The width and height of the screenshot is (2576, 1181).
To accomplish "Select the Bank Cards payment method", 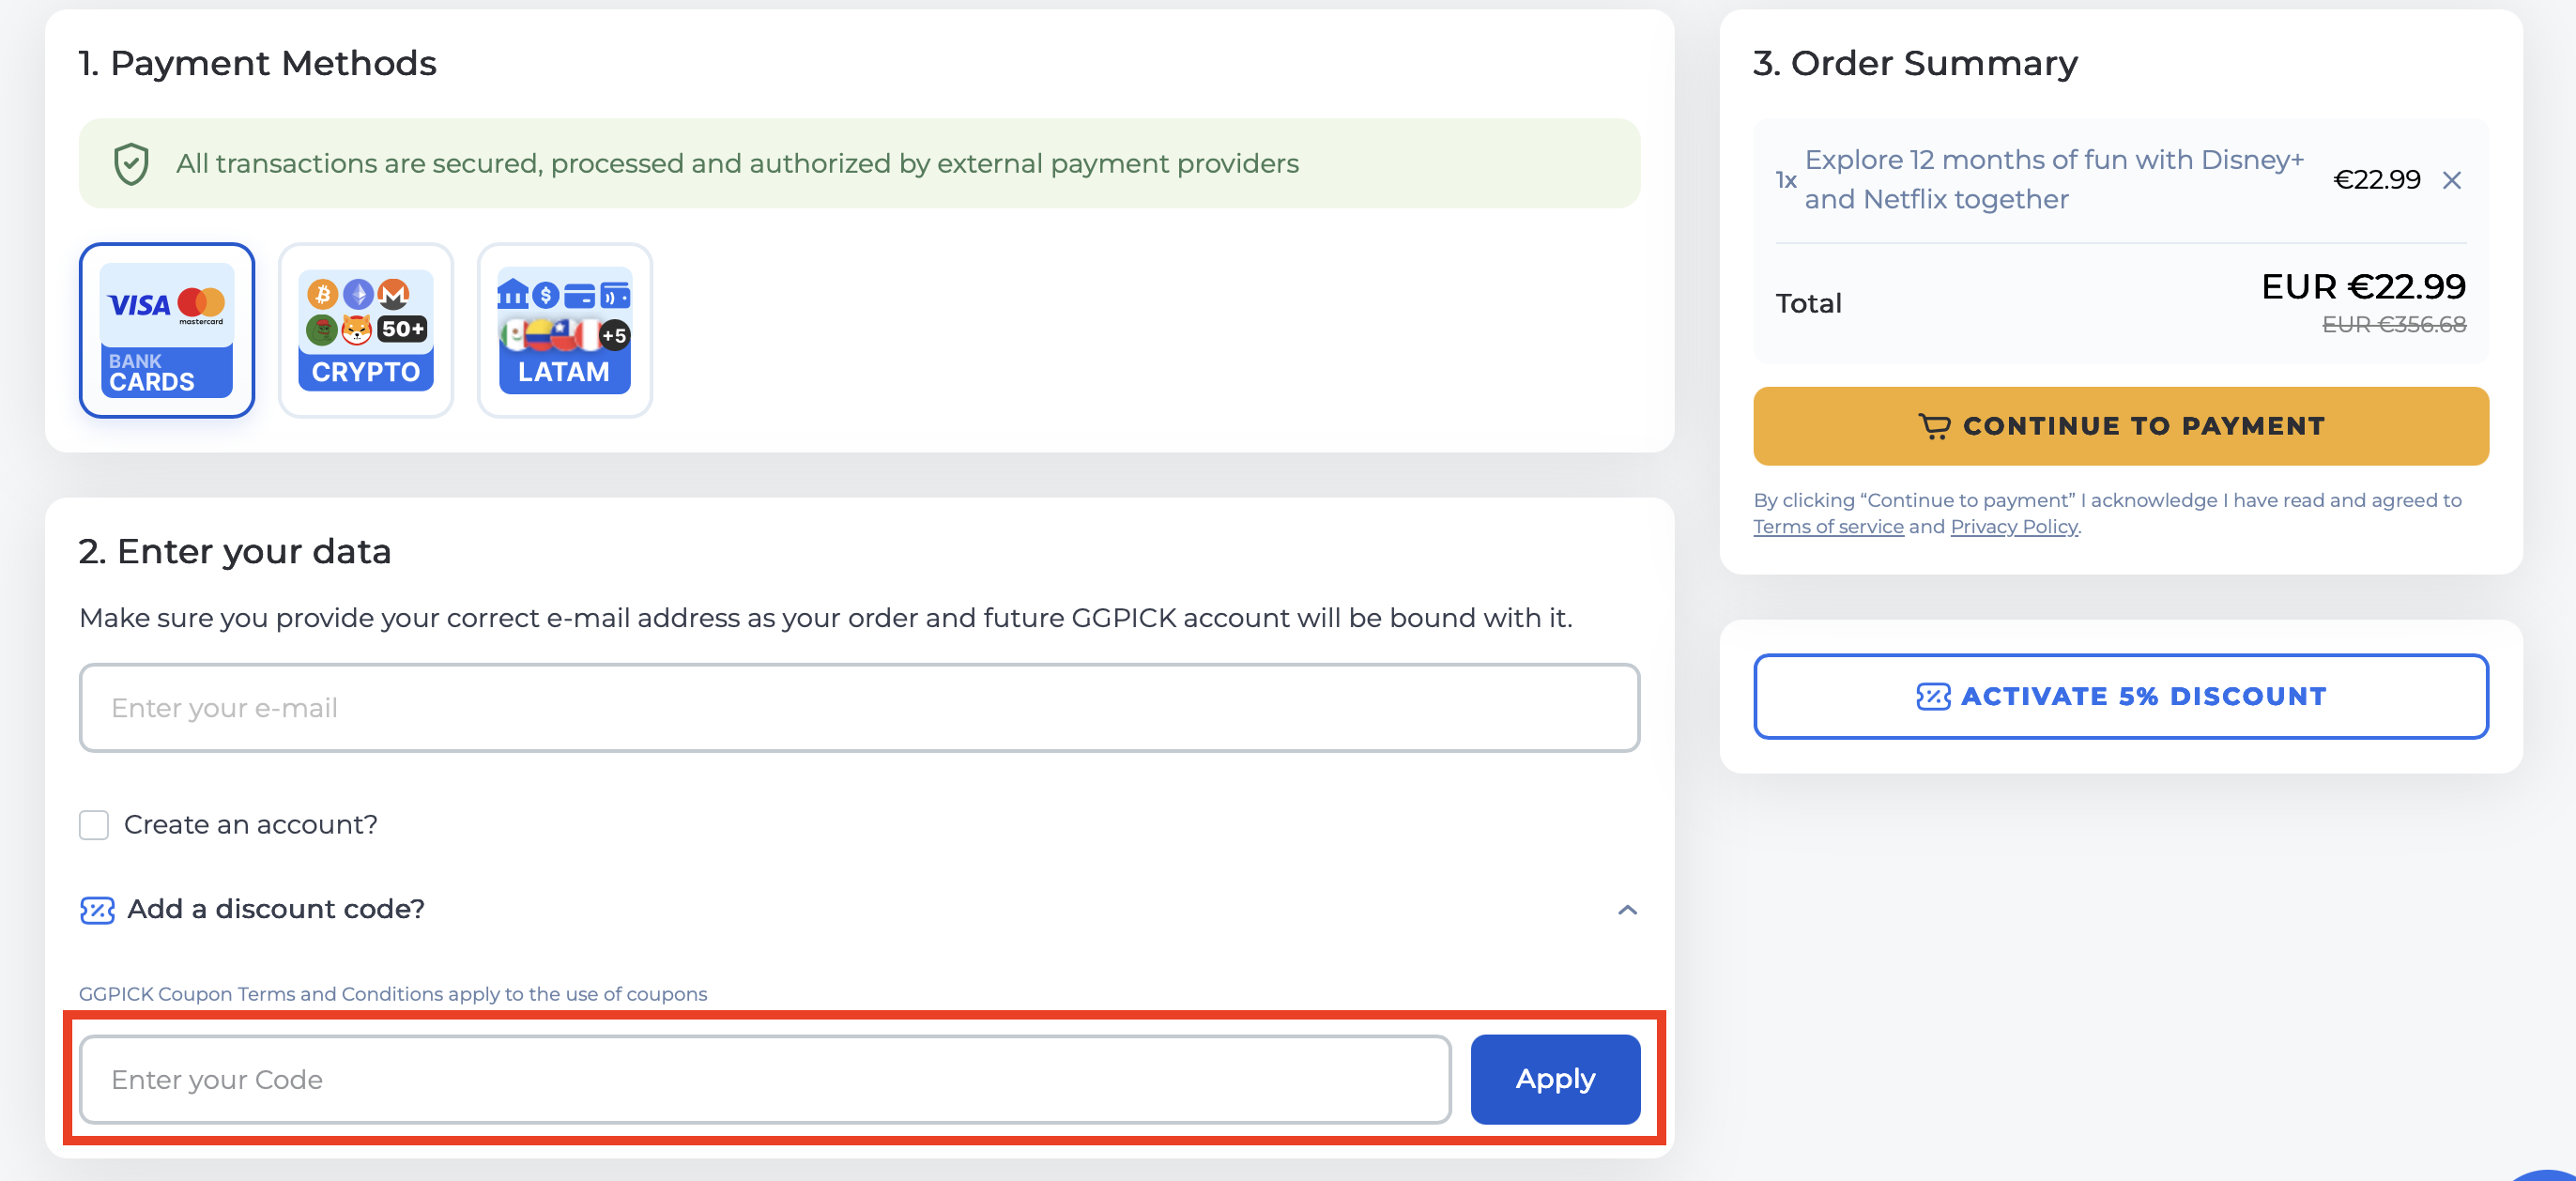I will coord(166,330).
